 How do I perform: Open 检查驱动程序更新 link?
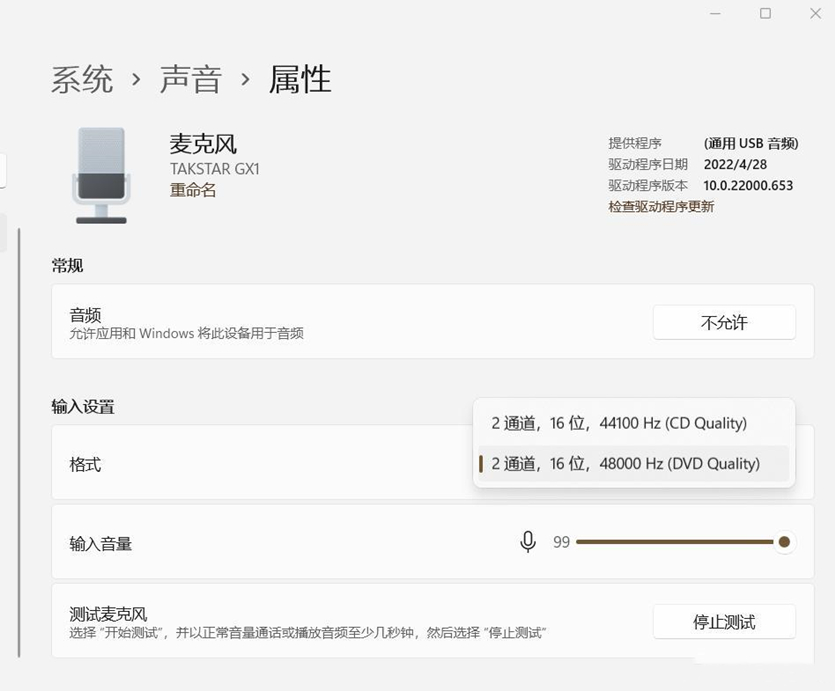tap(661, 207)
